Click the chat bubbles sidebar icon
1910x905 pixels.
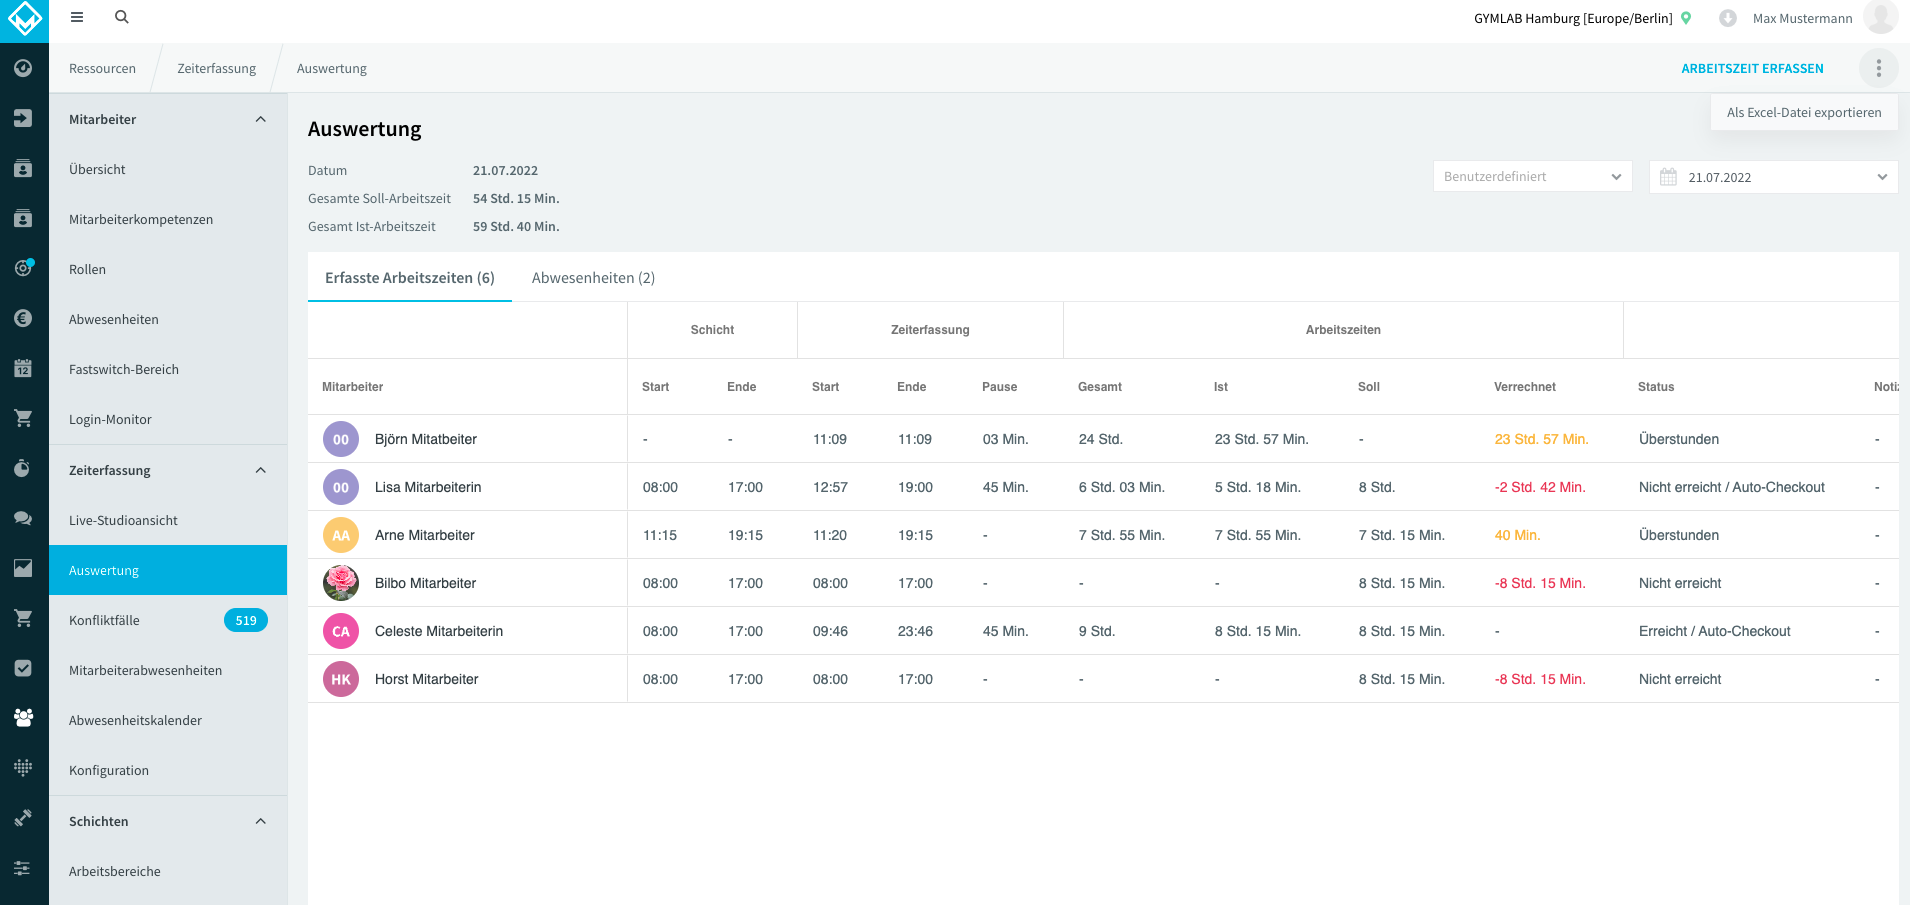click(23, 518)
